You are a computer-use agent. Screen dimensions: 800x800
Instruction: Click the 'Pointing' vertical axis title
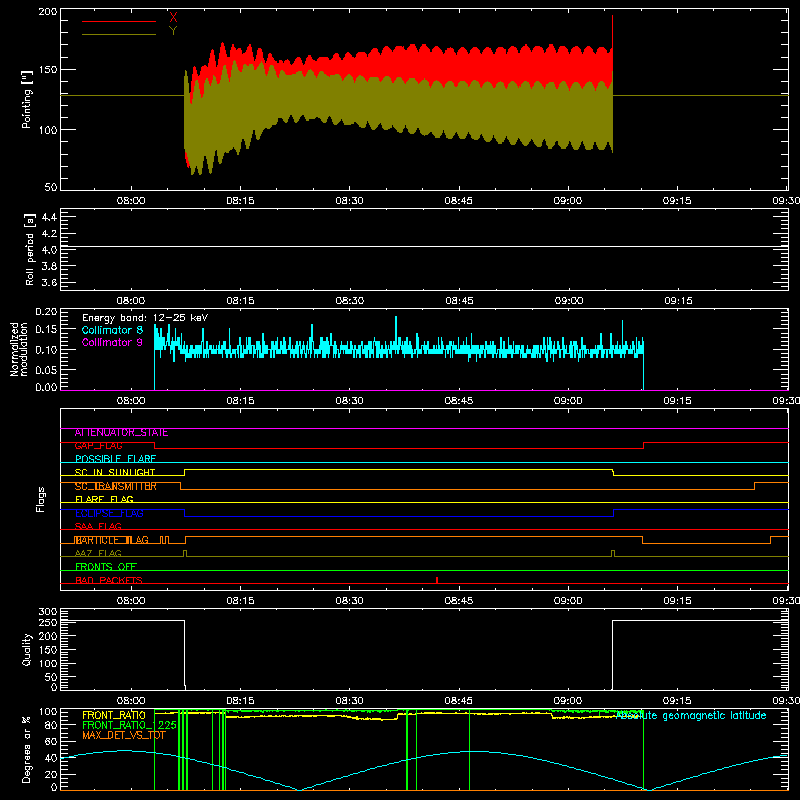27,99
